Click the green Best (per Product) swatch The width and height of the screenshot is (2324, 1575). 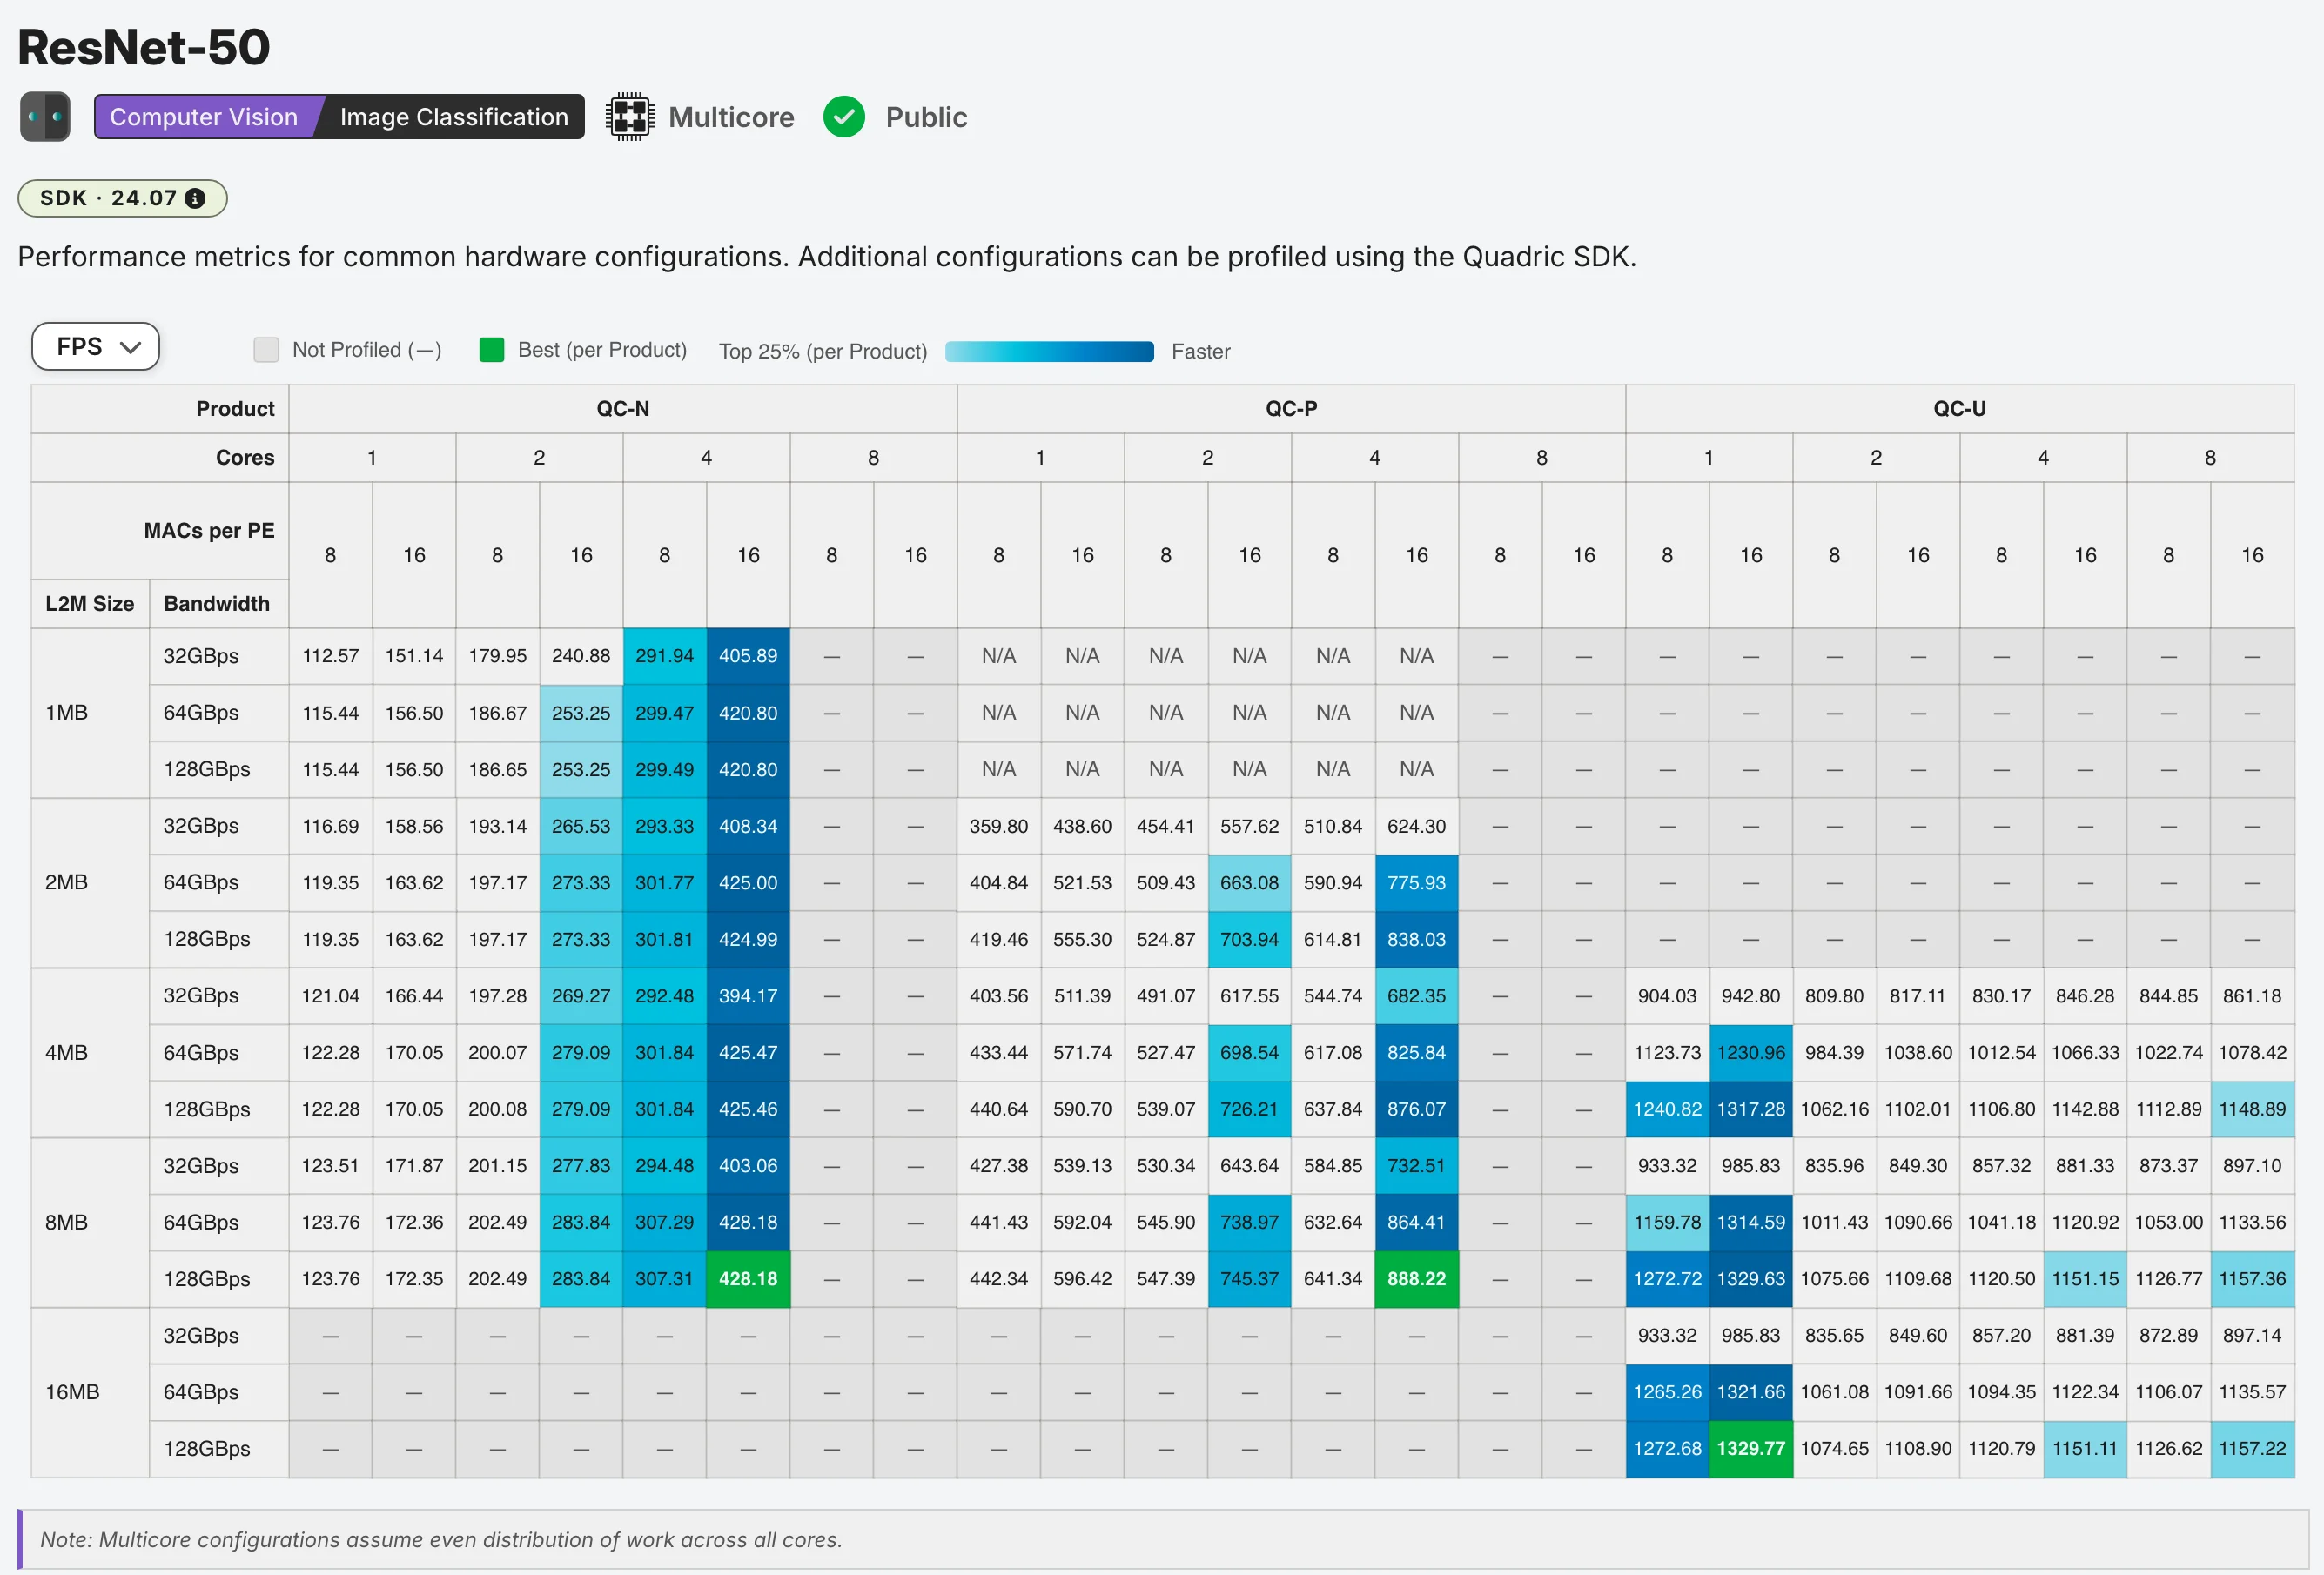pos(492,349)
